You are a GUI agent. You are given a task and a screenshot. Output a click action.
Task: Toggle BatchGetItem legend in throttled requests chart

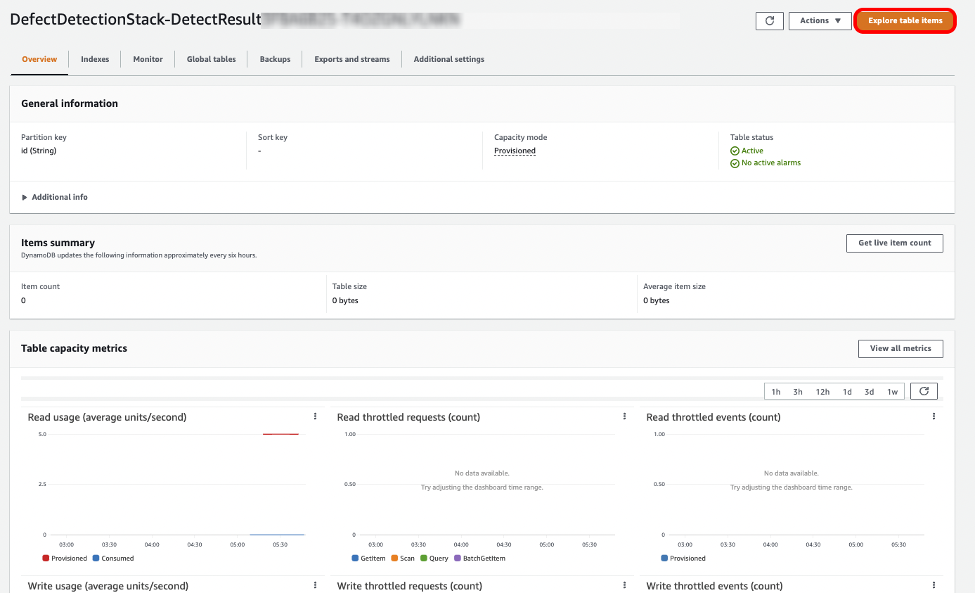(480, 558)
